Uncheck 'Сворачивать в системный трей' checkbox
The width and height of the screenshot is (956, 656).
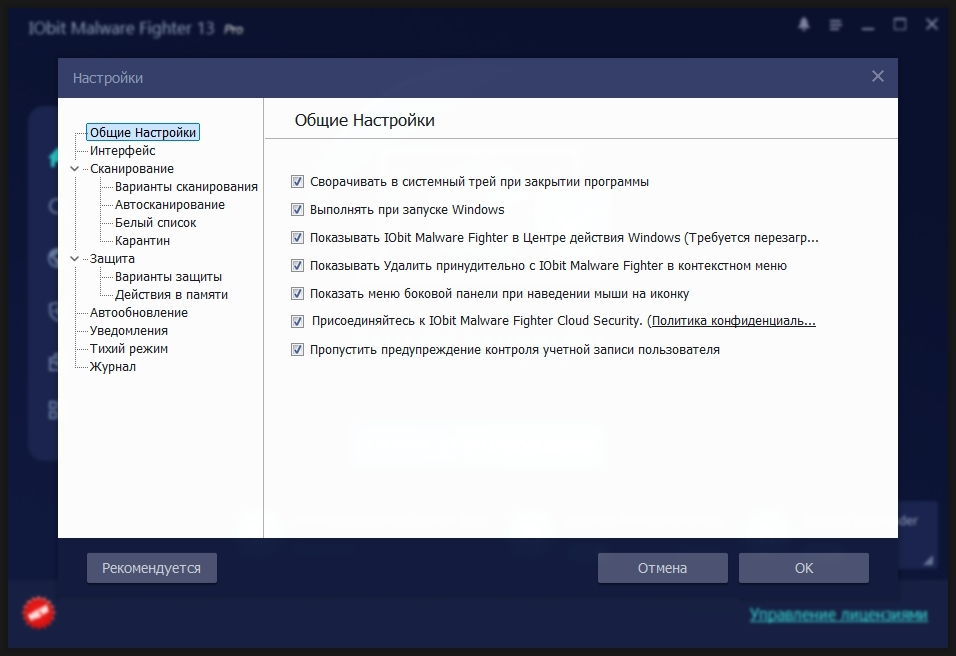tap(297, 182)
